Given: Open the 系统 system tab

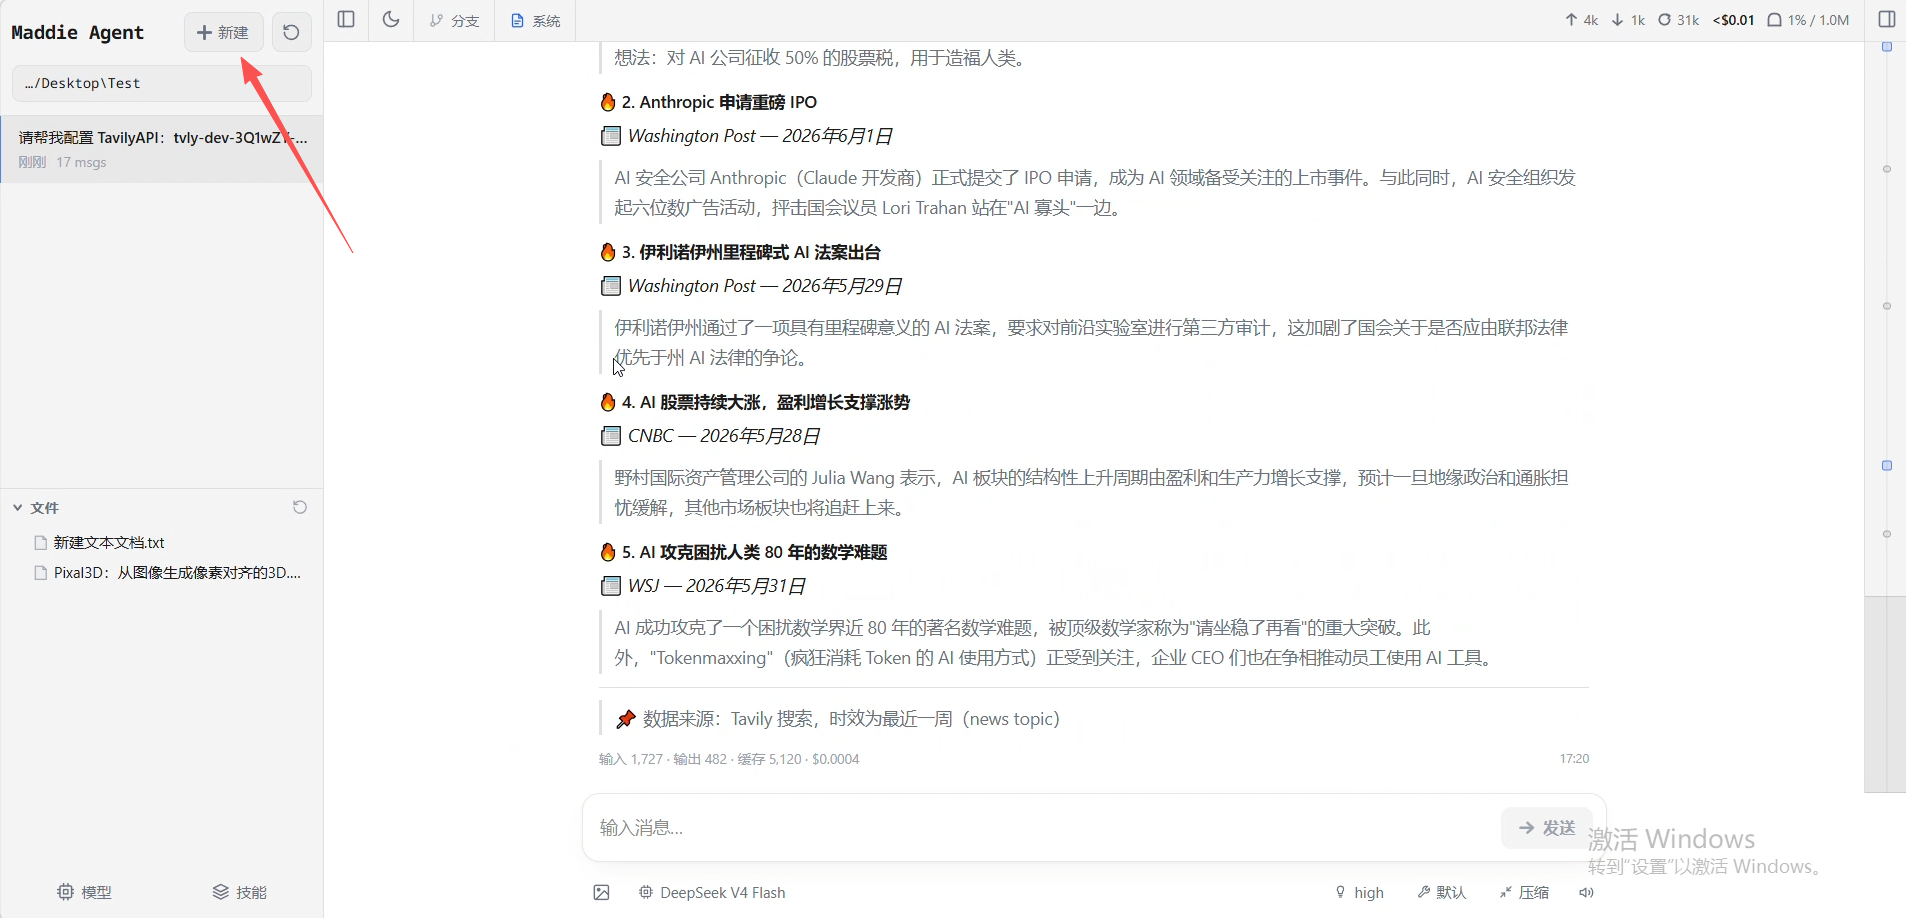Looking at the screenshot, I should click(535, 20).
